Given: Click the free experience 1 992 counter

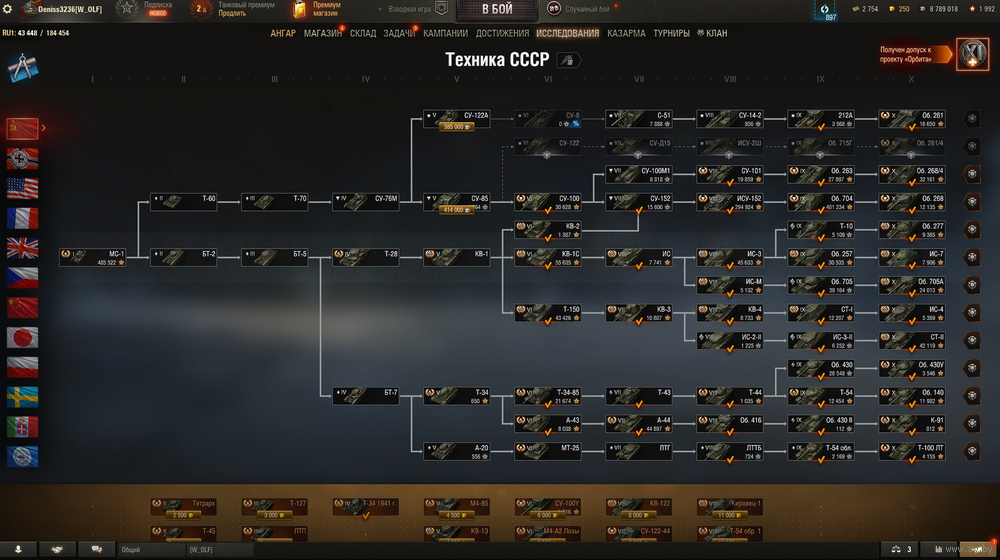Looking at the screenshot, I should 982,9.
